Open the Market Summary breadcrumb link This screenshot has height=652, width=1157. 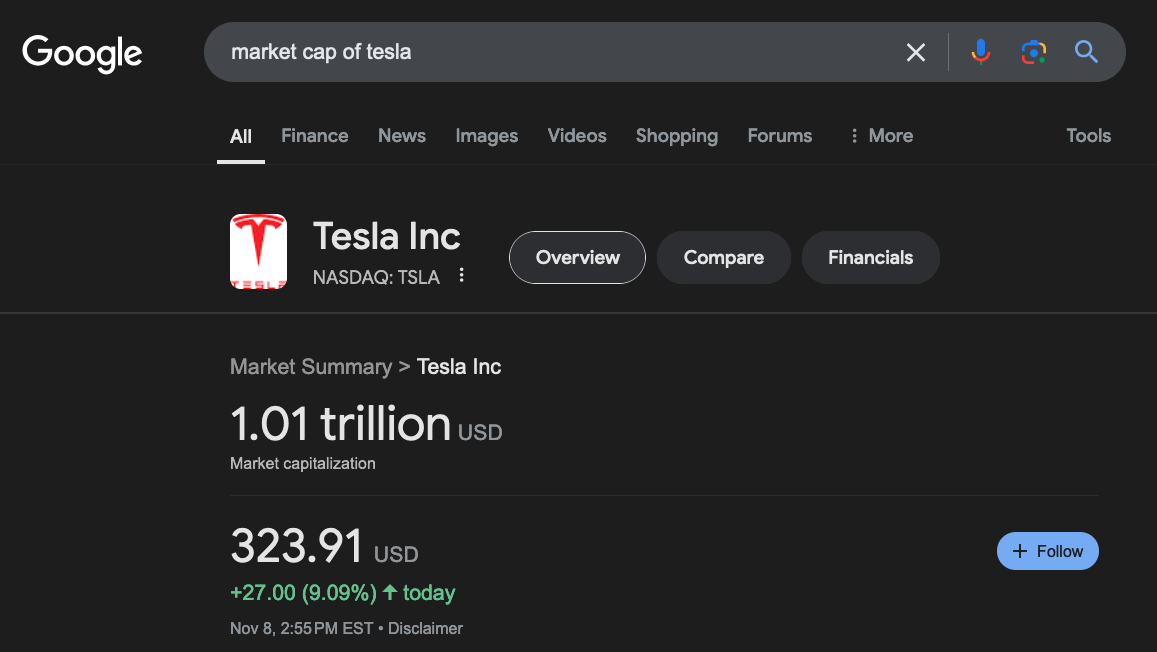click(x=311, y=367)
